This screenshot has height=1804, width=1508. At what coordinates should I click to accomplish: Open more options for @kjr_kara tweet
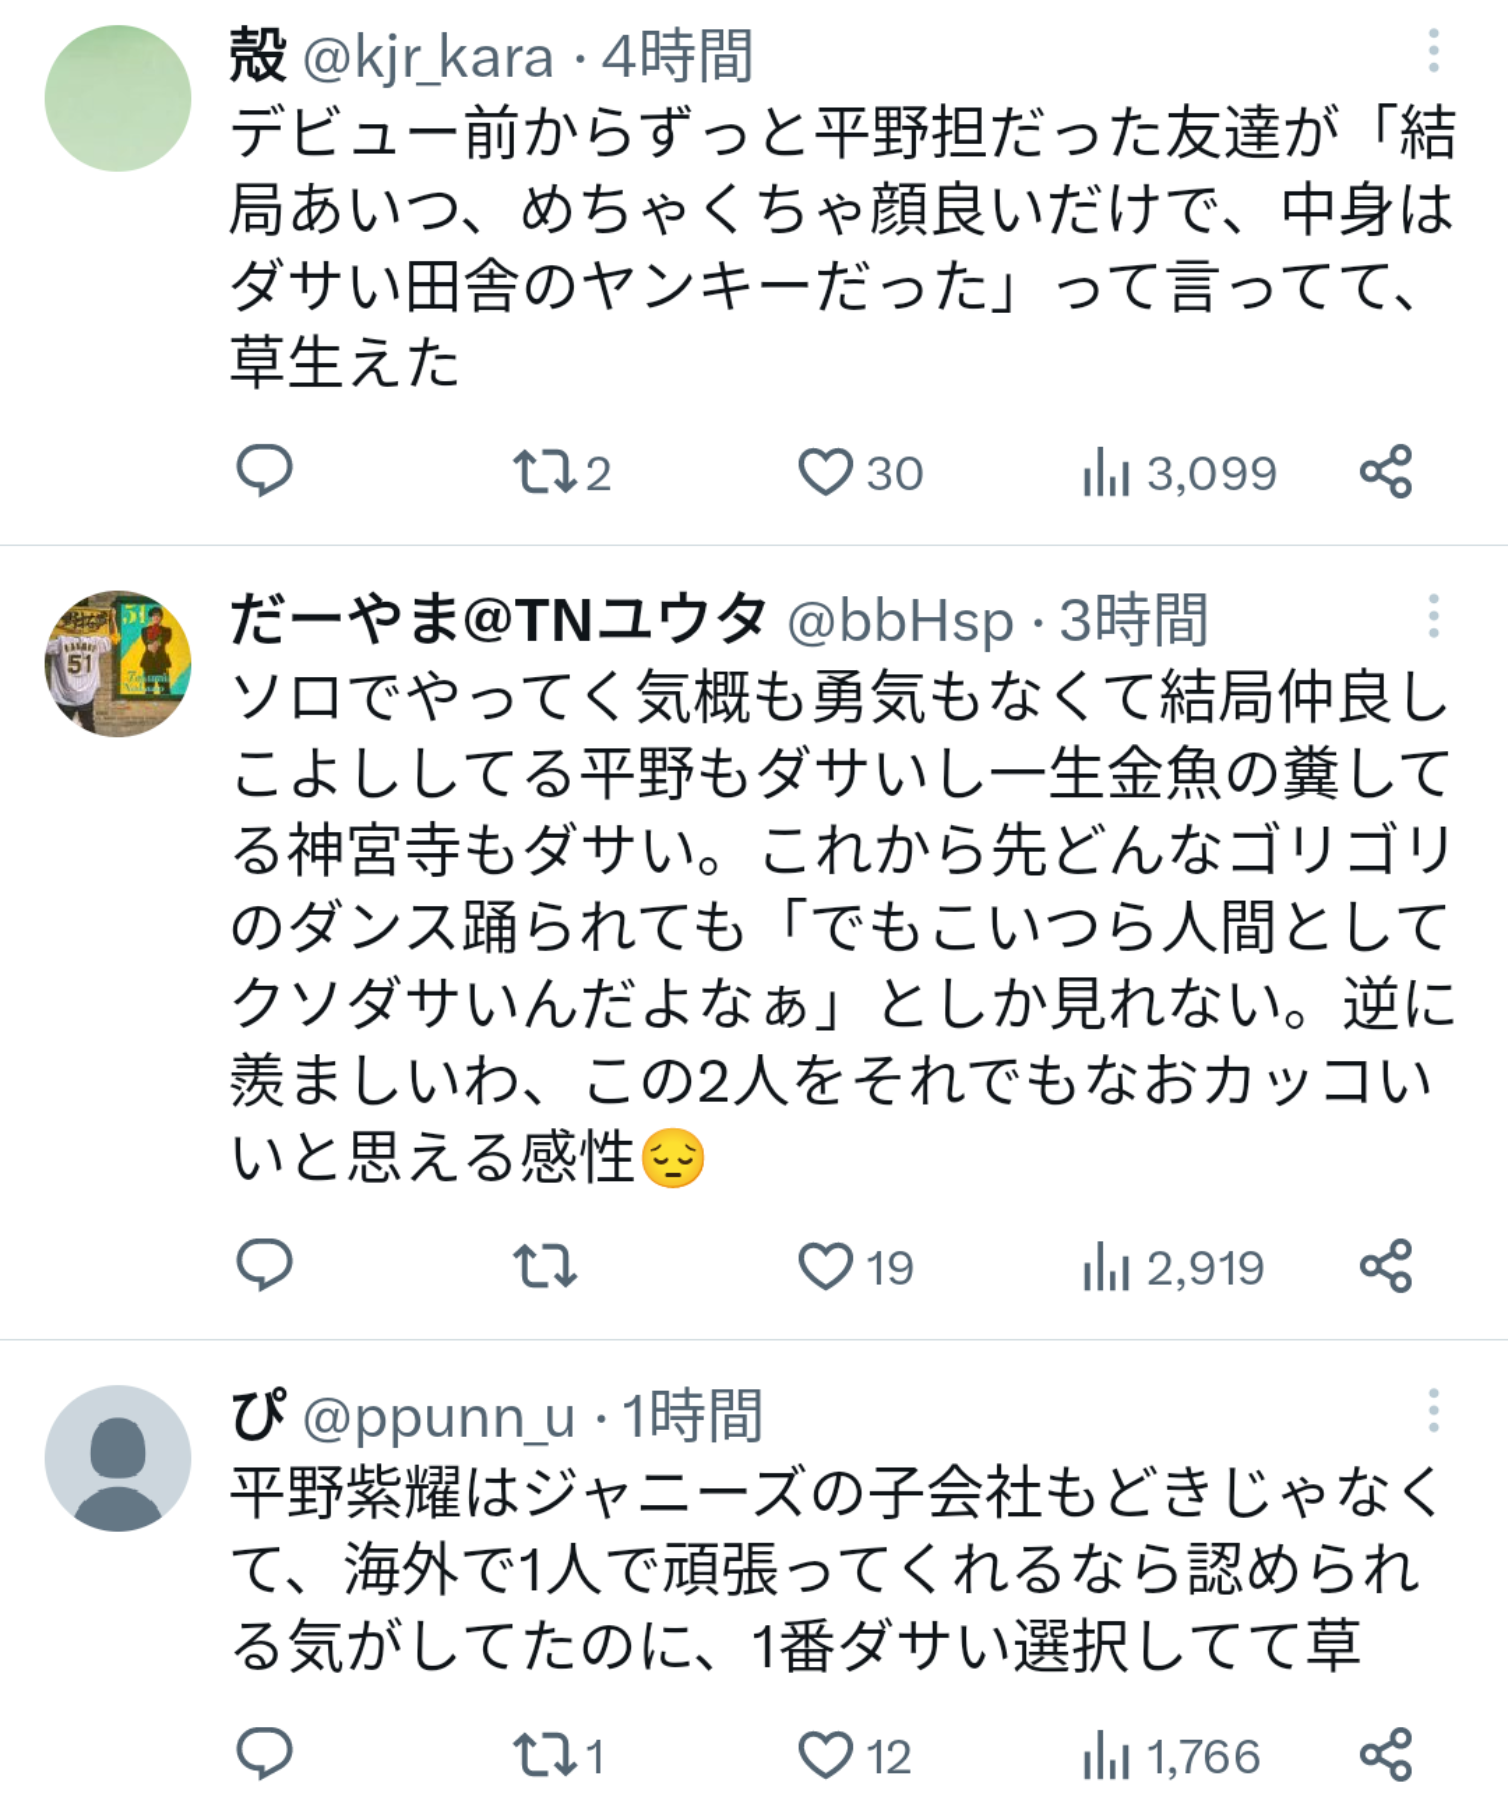click(1433, 50)
